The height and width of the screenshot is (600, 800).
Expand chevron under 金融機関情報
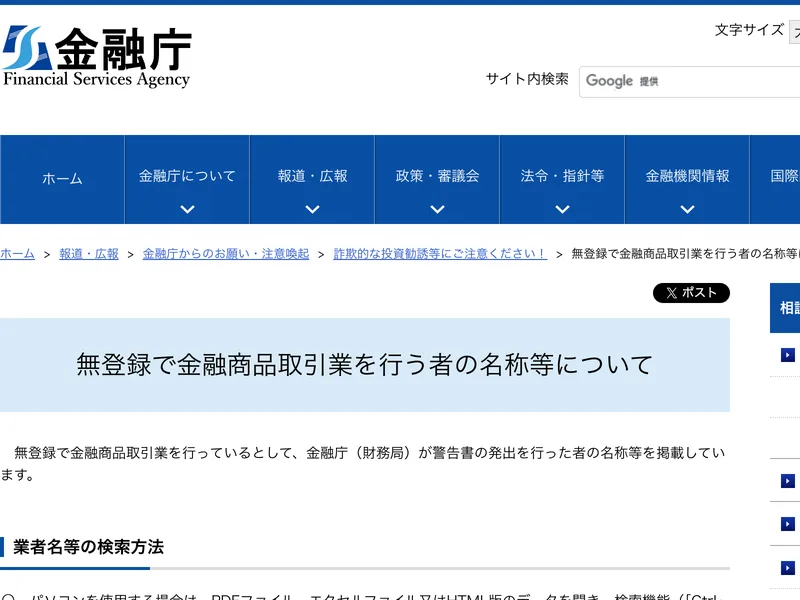click(687, 209)
